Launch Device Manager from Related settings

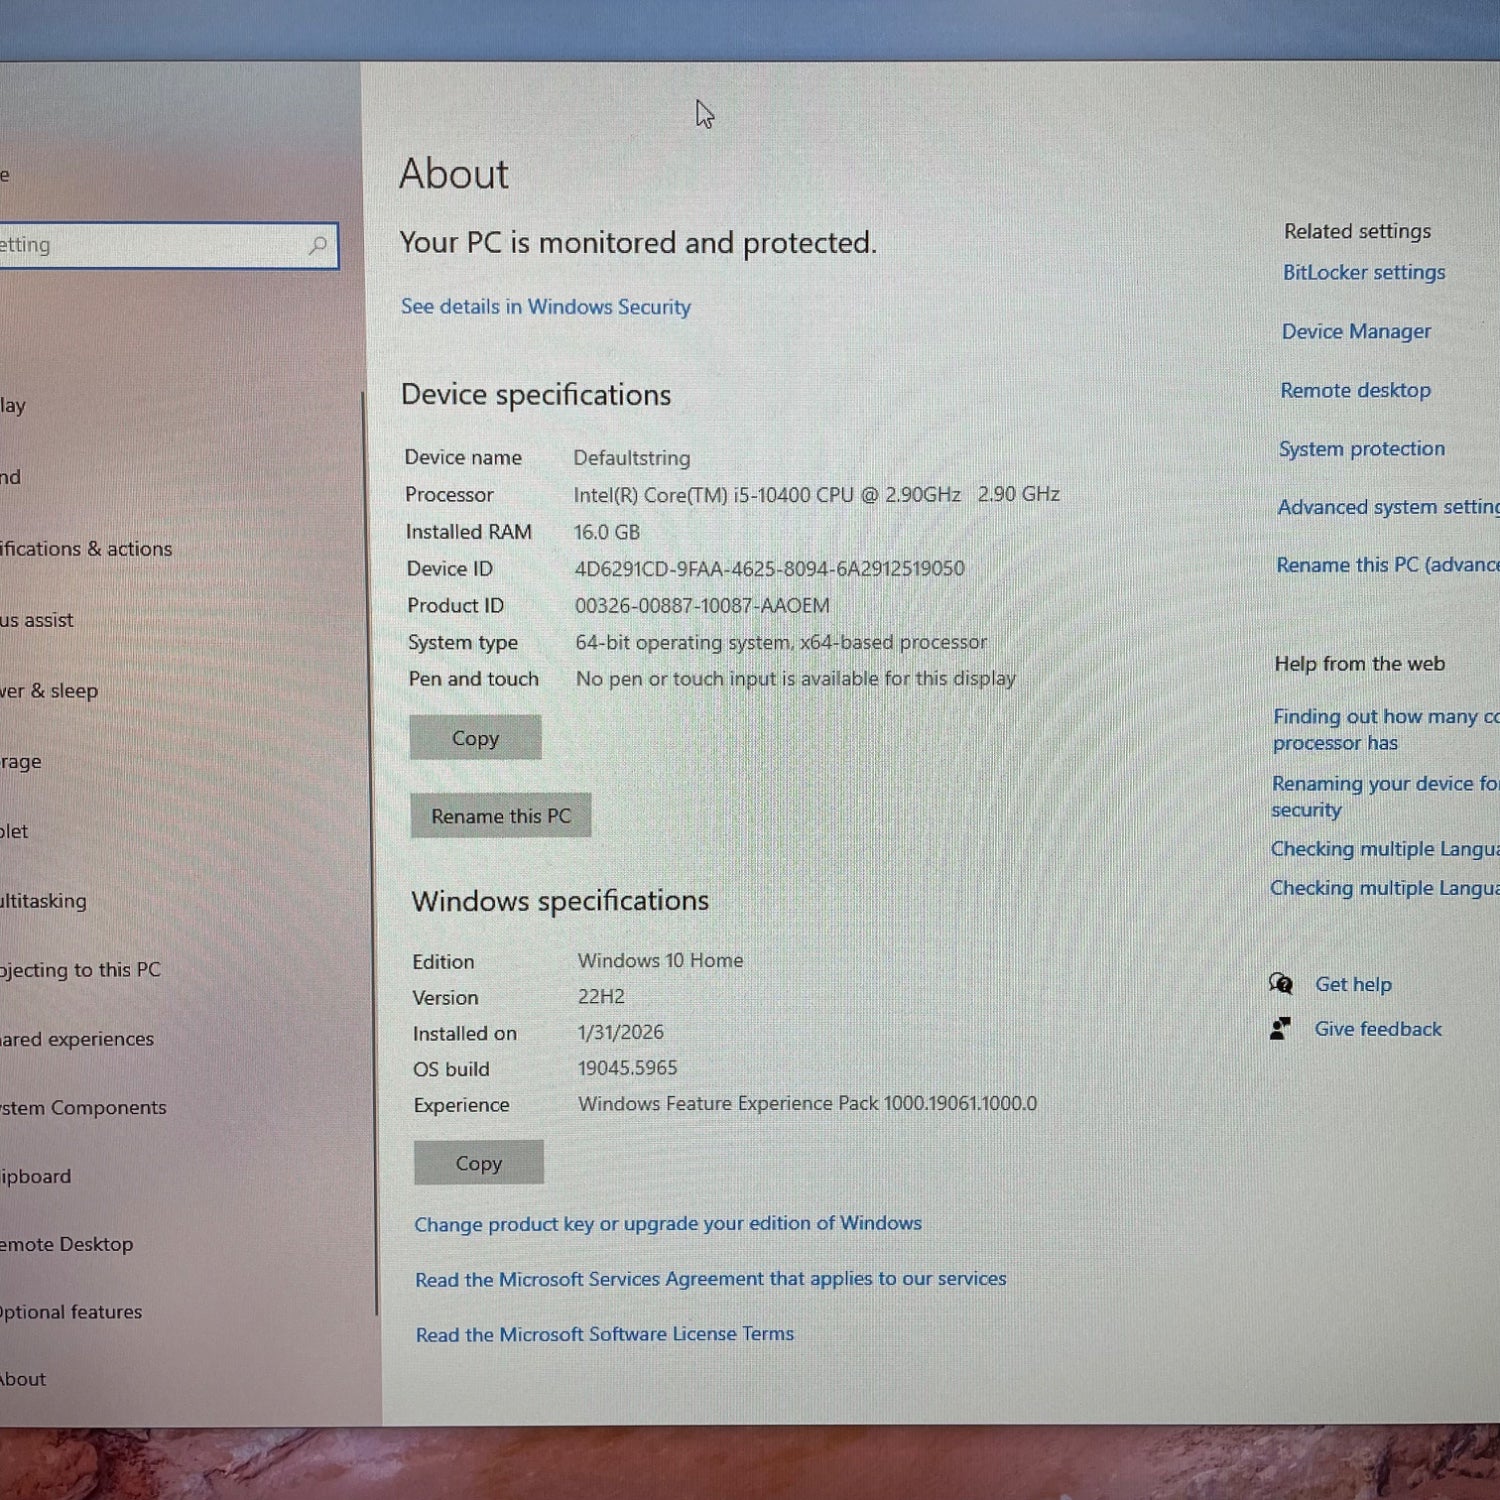tap(1356, 331)
